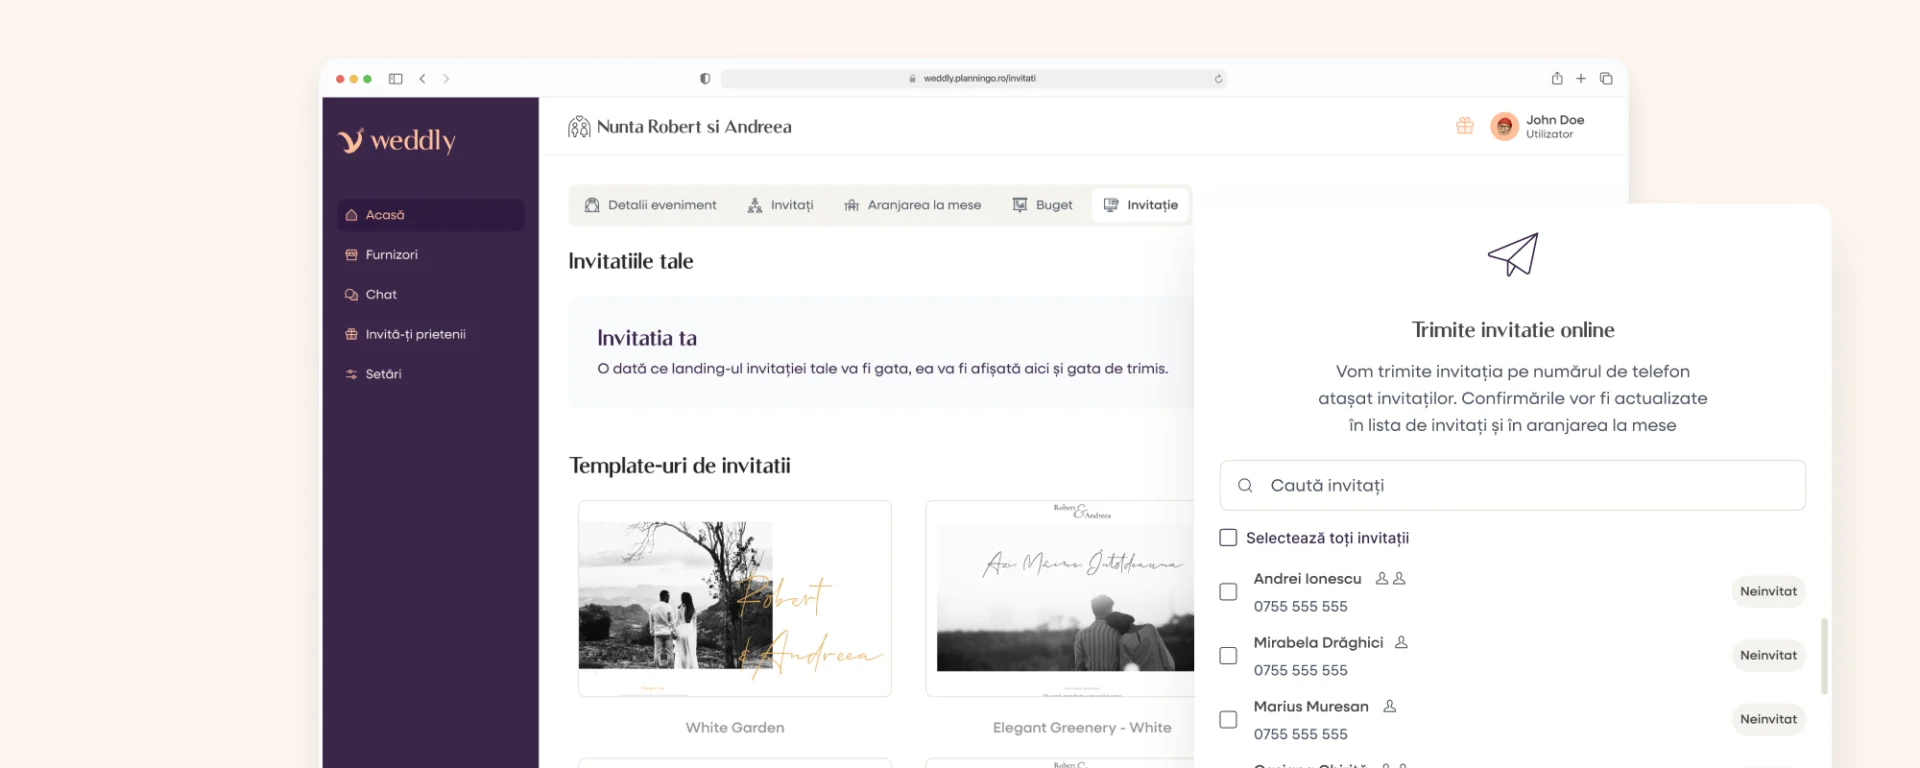This screenshot has height=768, width=1920.
Task: Enable Selectează toți invitații checkbox
Action: click(x=1228, y=538)
